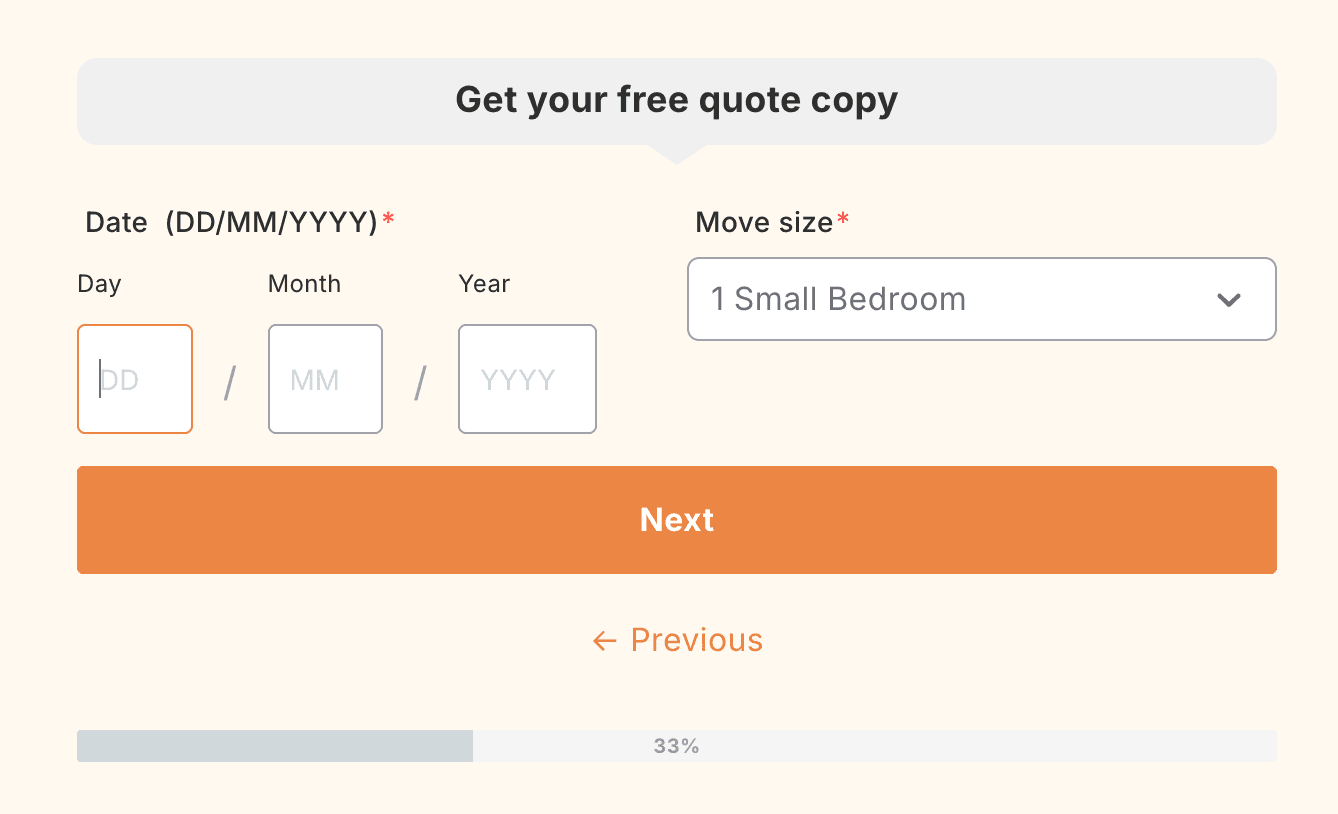Viewport: 1338px width, 814px height.
Task: Click the MM month input field
Action: coord(325,379)
